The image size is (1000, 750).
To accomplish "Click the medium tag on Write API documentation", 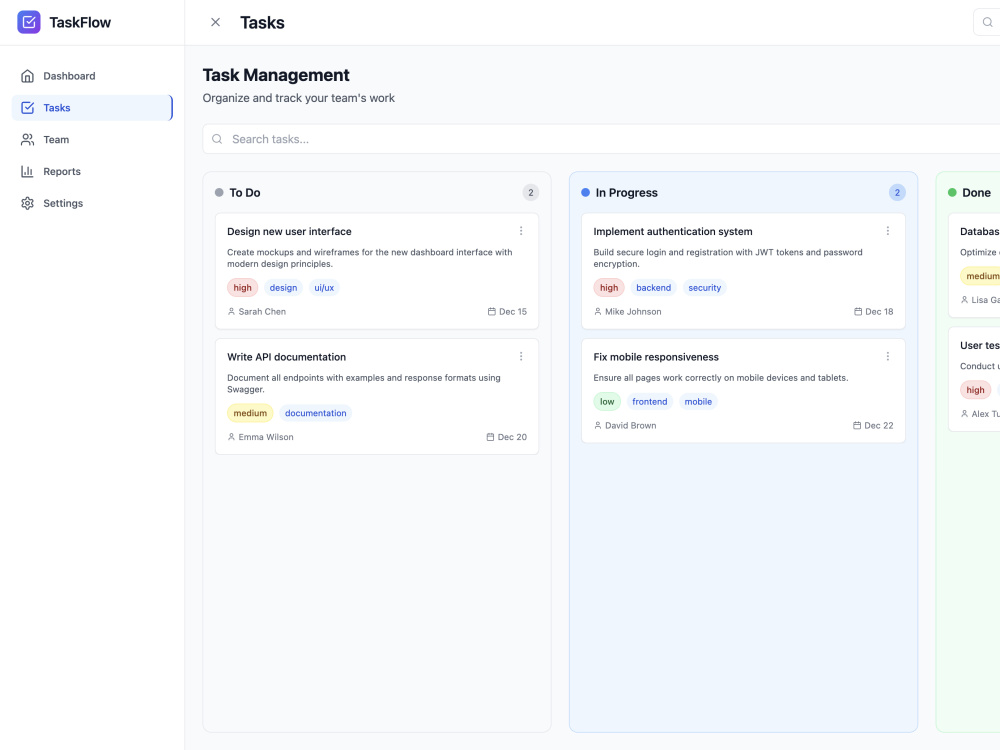I will point(250,413).
